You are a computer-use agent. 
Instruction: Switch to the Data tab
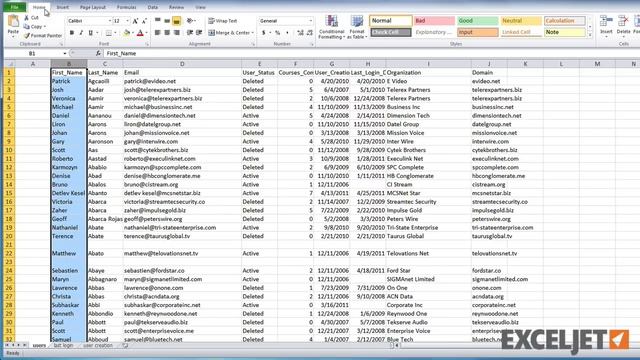pyautogui.click(x=153, y=7)
